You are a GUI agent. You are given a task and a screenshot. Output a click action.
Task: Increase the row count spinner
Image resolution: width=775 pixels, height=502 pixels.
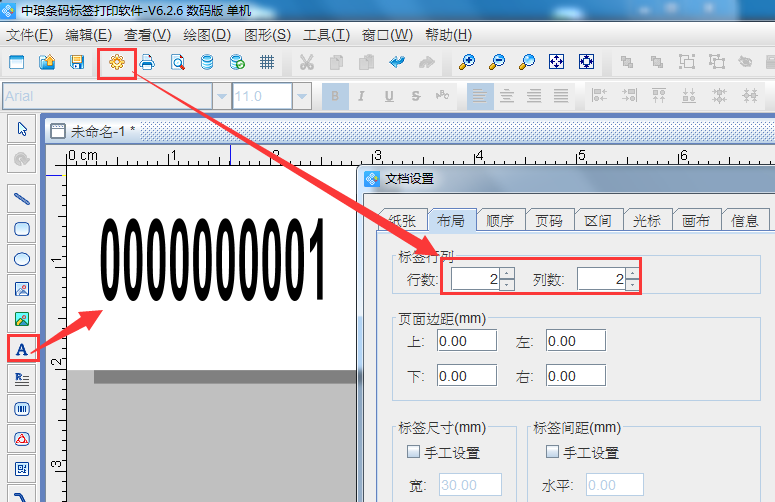[x=507, y=274]
